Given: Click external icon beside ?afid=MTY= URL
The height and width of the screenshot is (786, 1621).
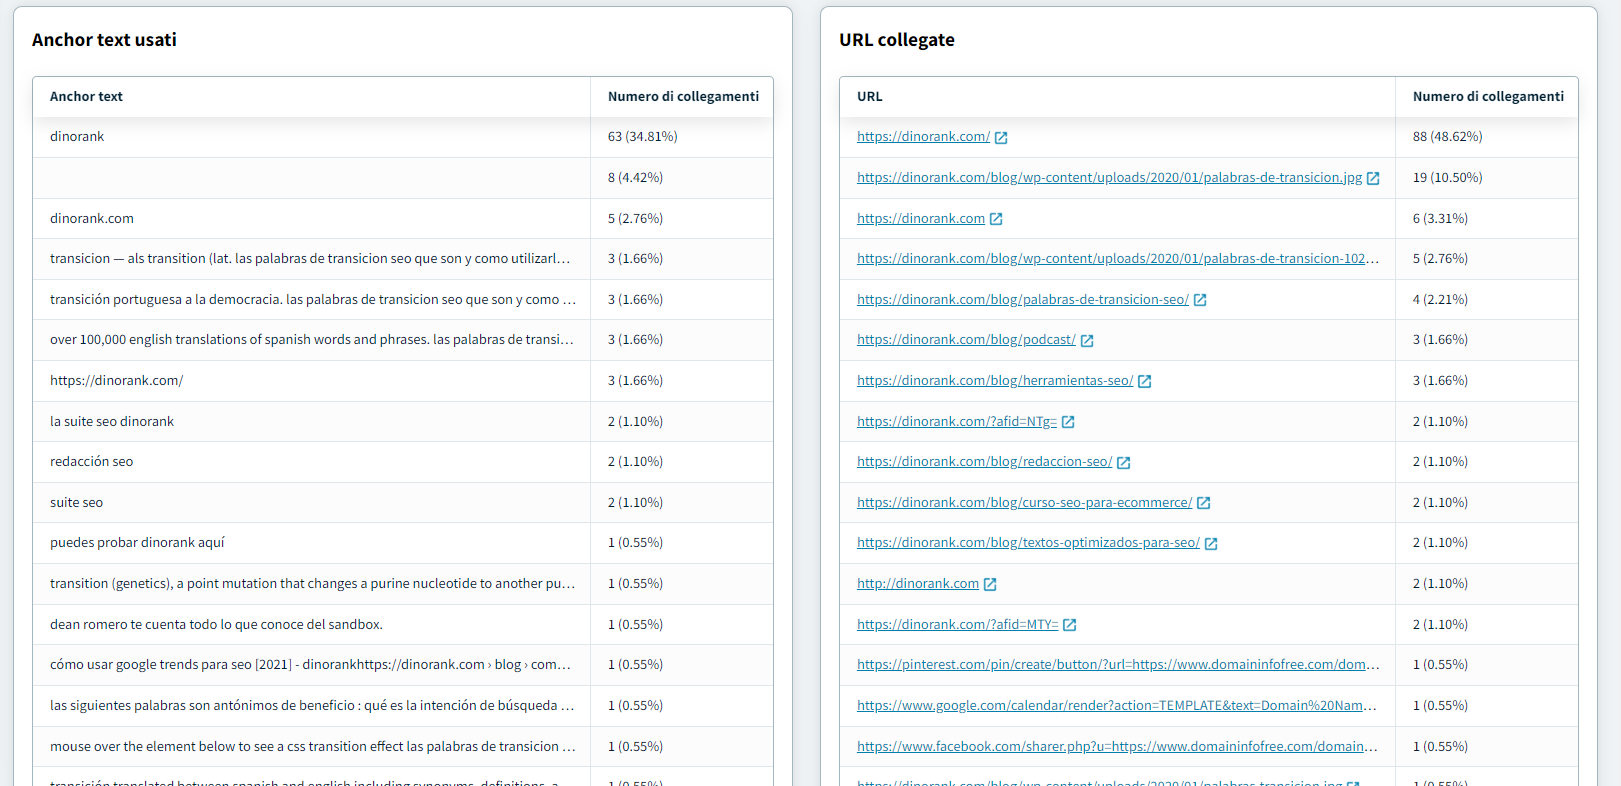Looking at the screenshot, I should [x=1069, y=625].
